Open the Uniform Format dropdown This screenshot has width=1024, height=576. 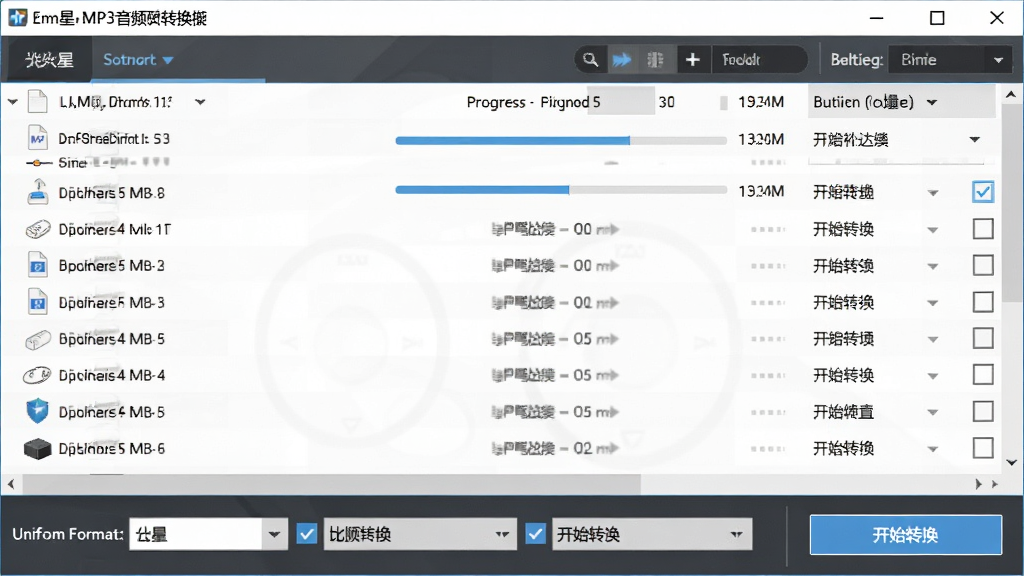[208, 534]
